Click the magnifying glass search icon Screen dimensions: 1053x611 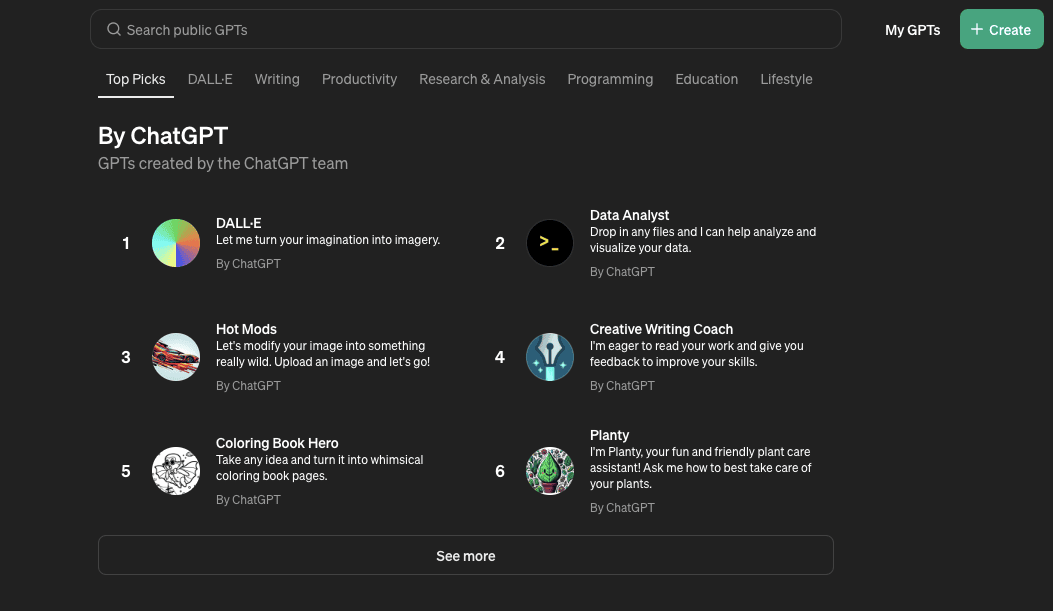[x=114, y=30]
